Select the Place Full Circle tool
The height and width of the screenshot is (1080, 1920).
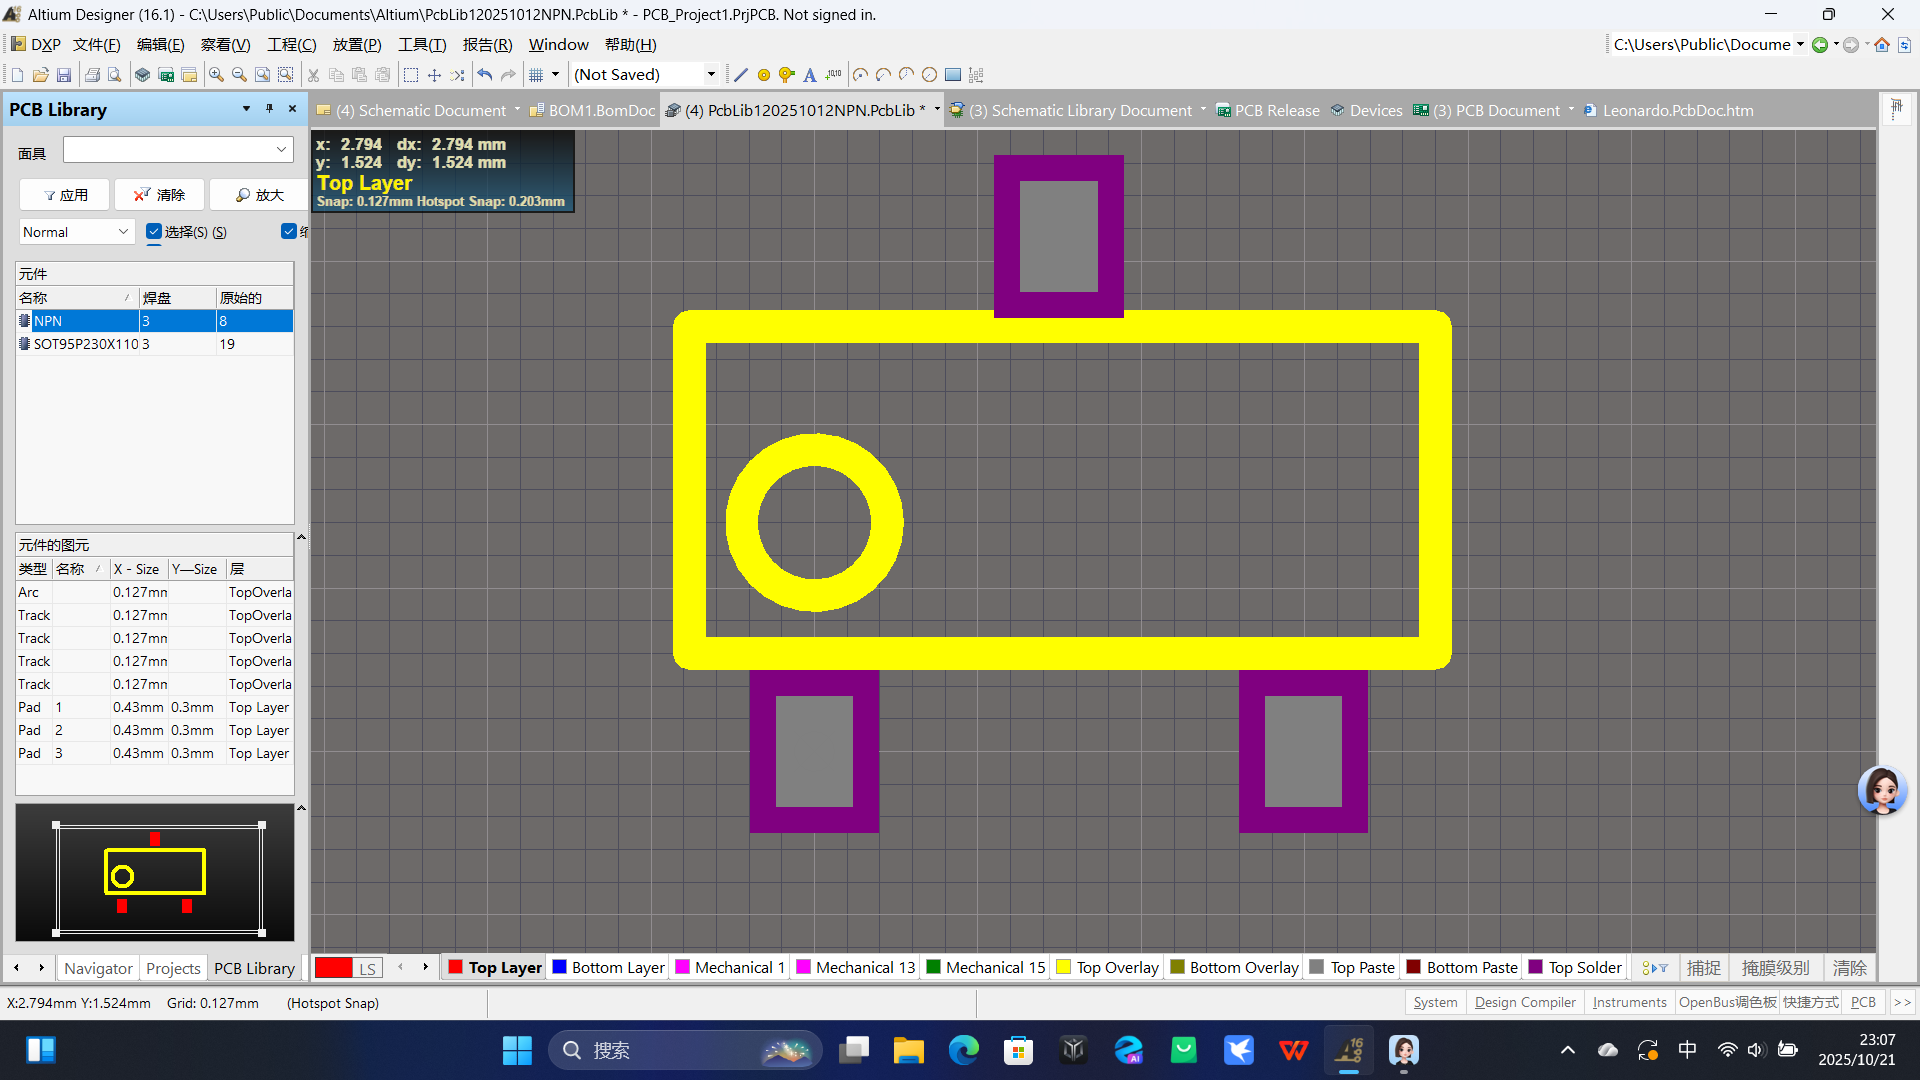(x=929, y=75)
